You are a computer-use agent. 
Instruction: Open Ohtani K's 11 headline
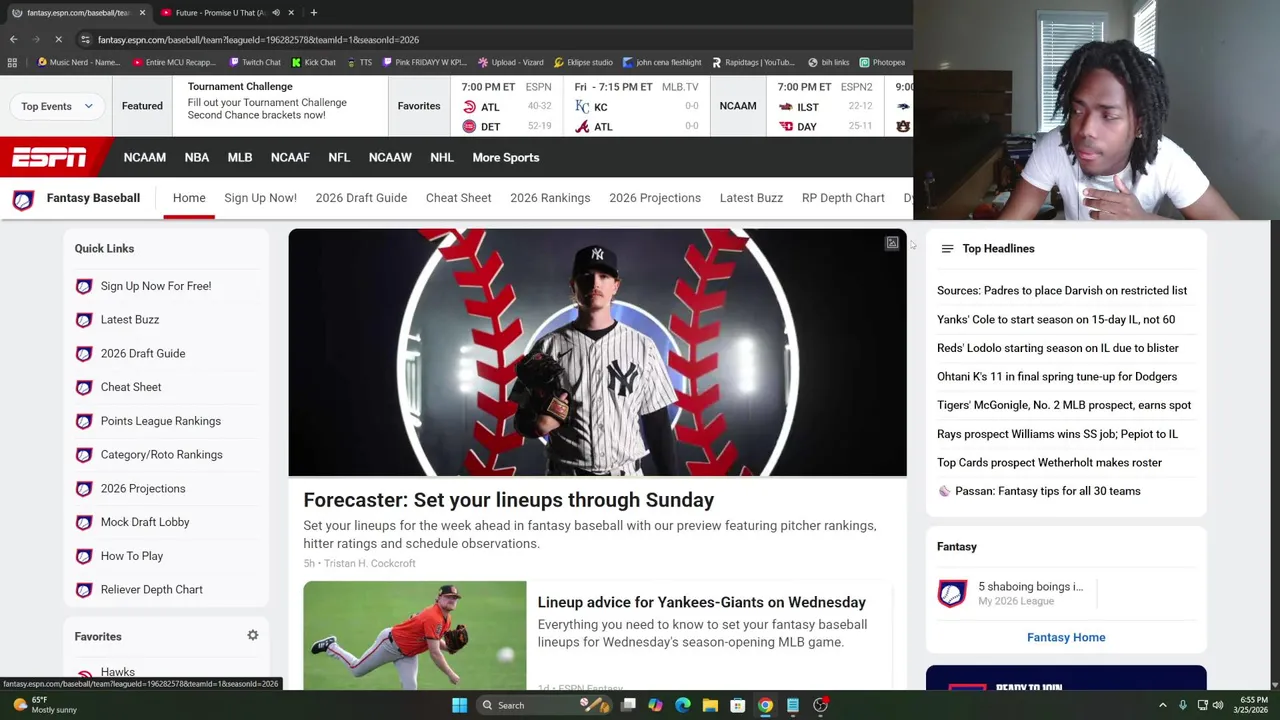[1057, 377]
